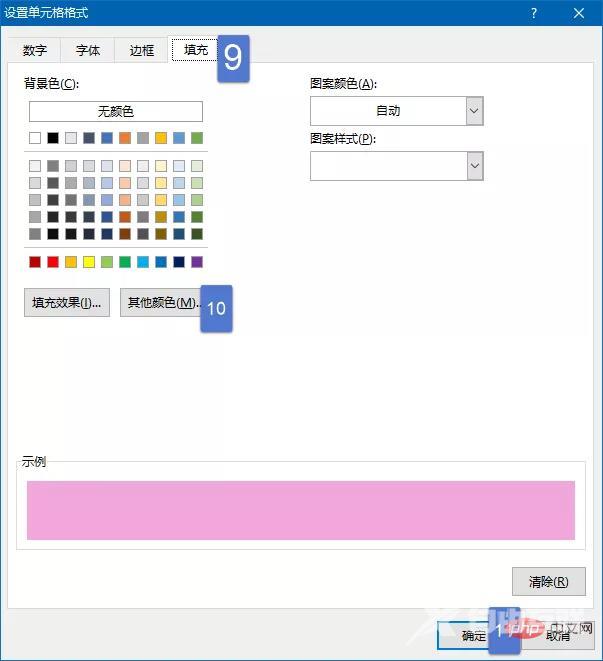603x661 pixels.
Task: Choose the 无颜色 option
Action: (115, 111)
